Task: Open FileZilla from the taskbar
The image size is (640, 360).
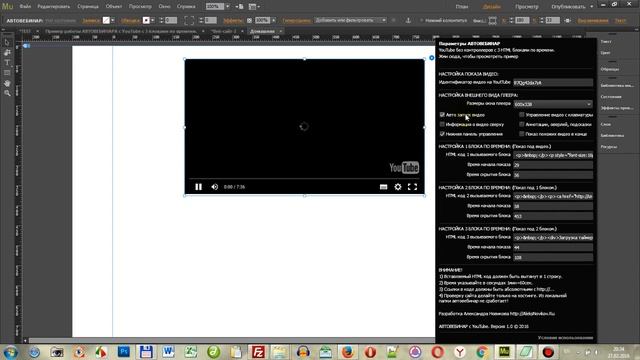Action: [258, 351]
